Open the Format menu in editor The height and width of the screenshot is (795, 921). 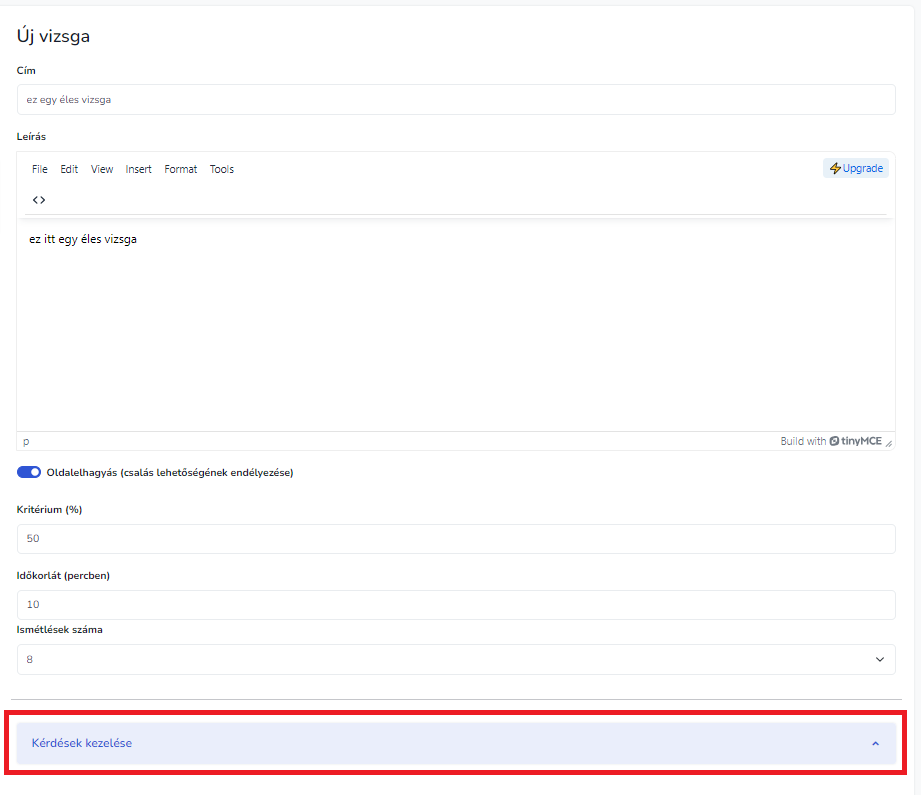click(181, 169)
